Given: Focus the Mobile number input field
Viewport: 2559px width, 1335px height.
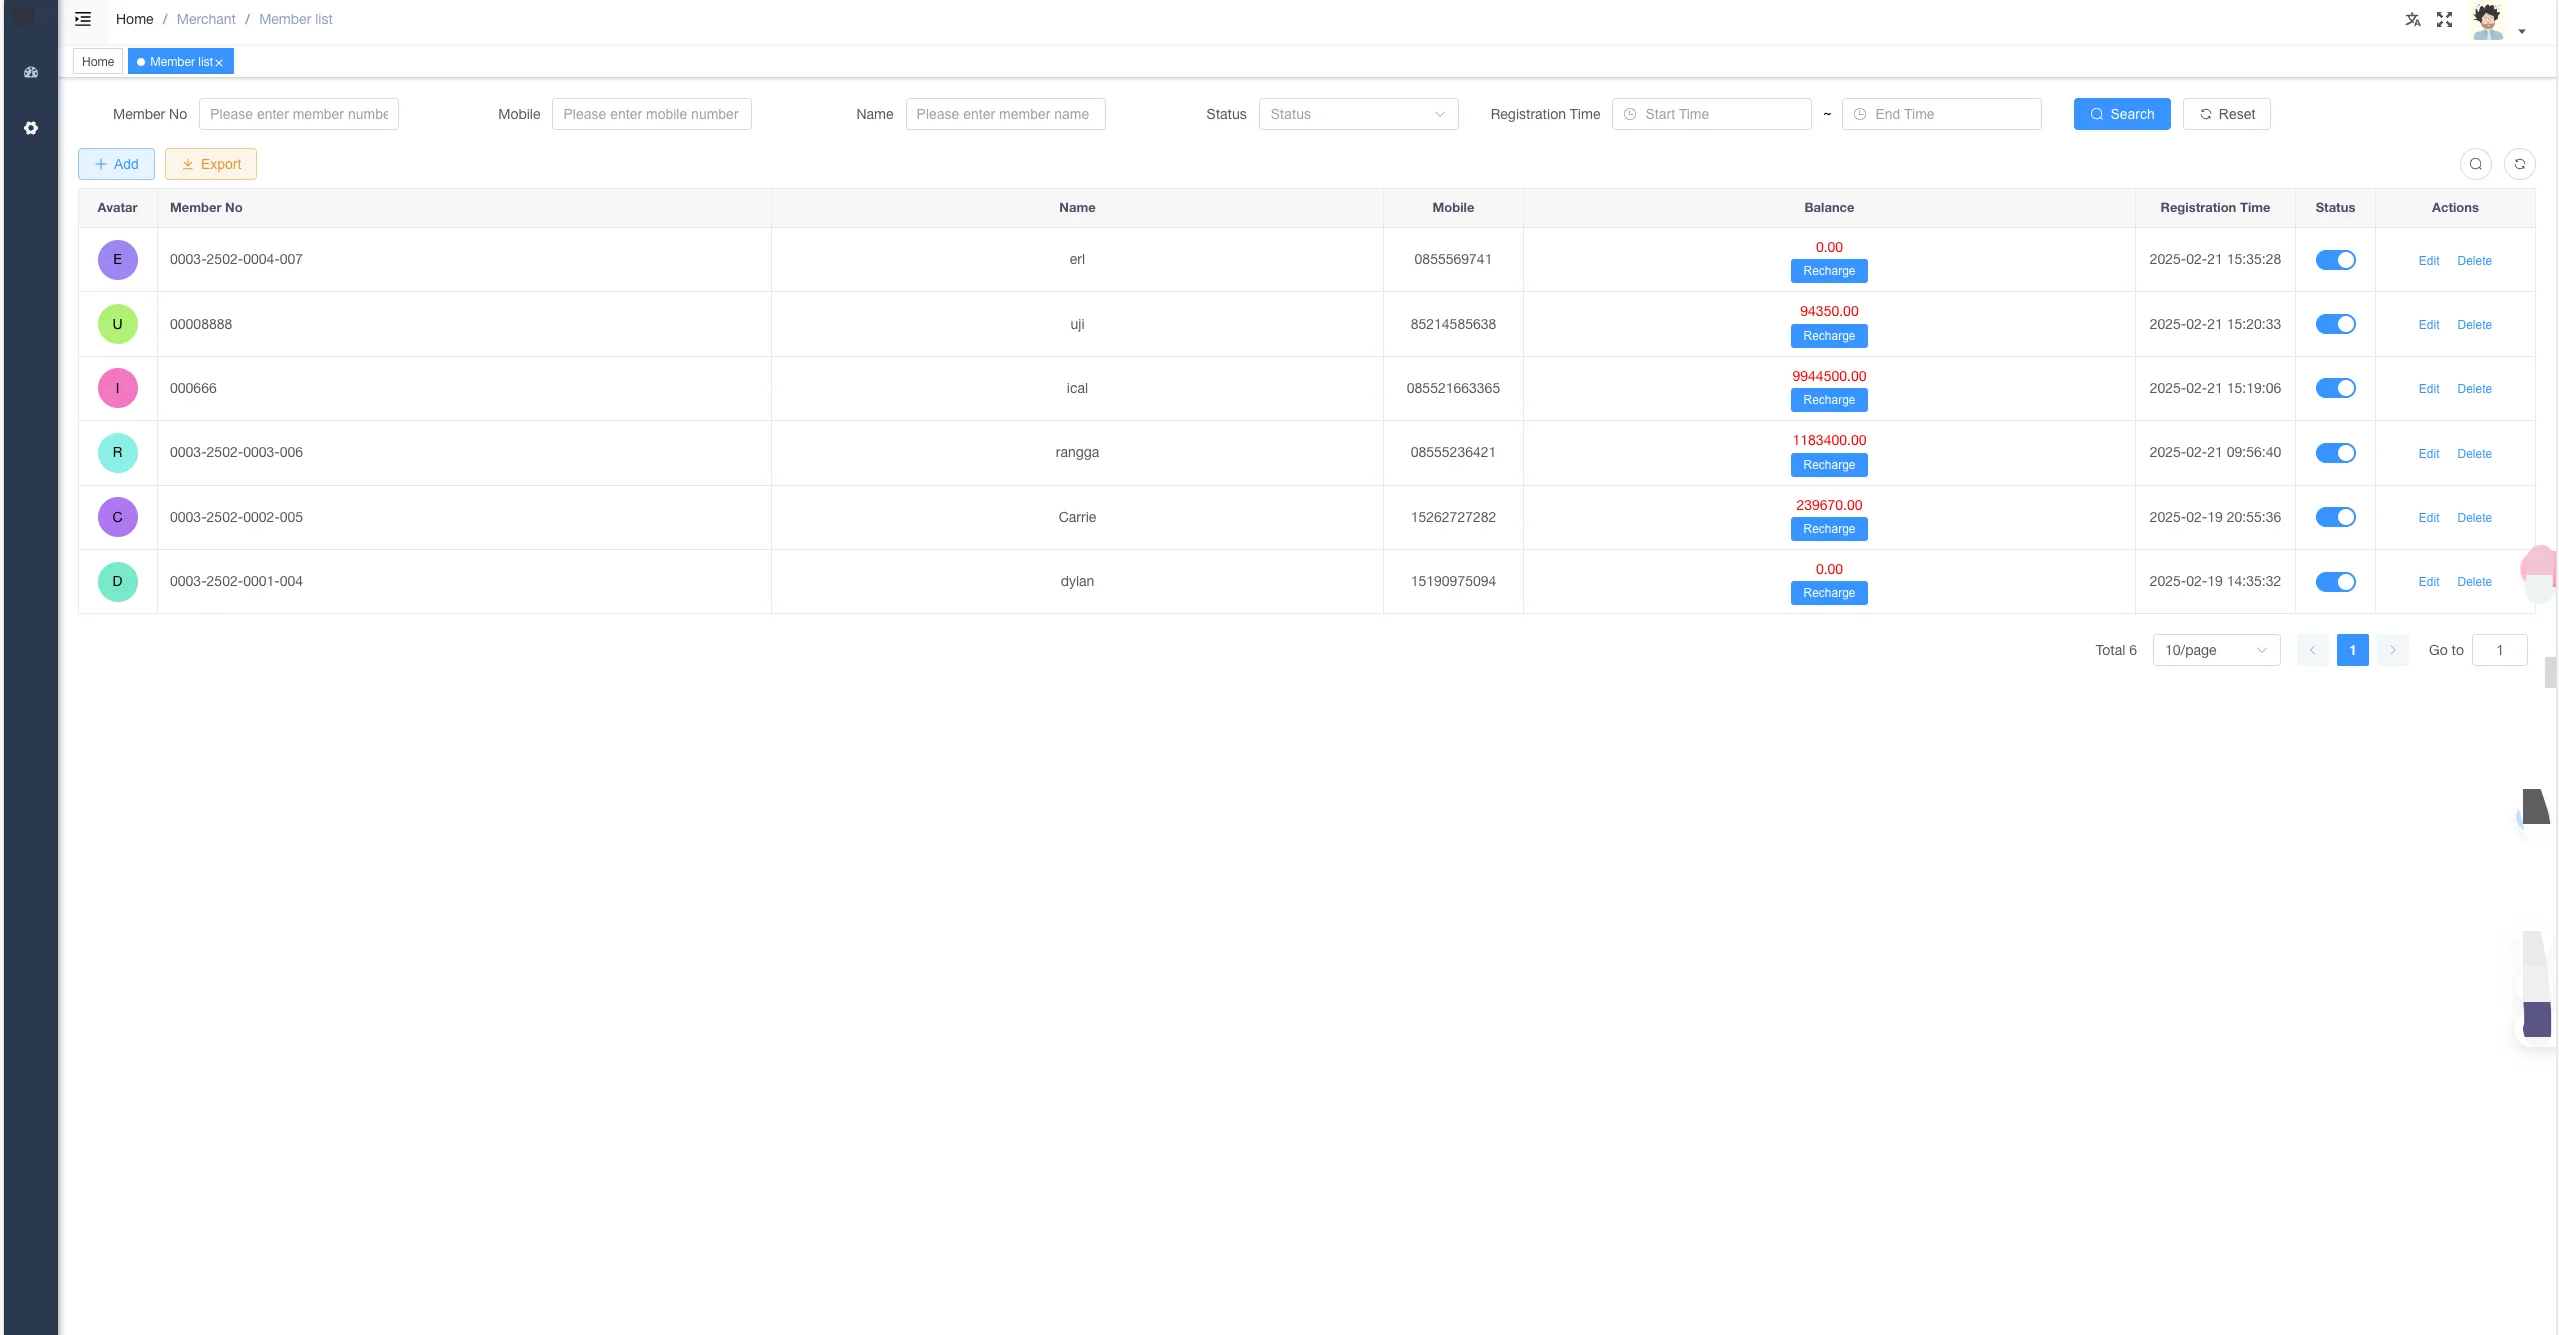Looking at the screenshot, I should (x=651, y=114).
